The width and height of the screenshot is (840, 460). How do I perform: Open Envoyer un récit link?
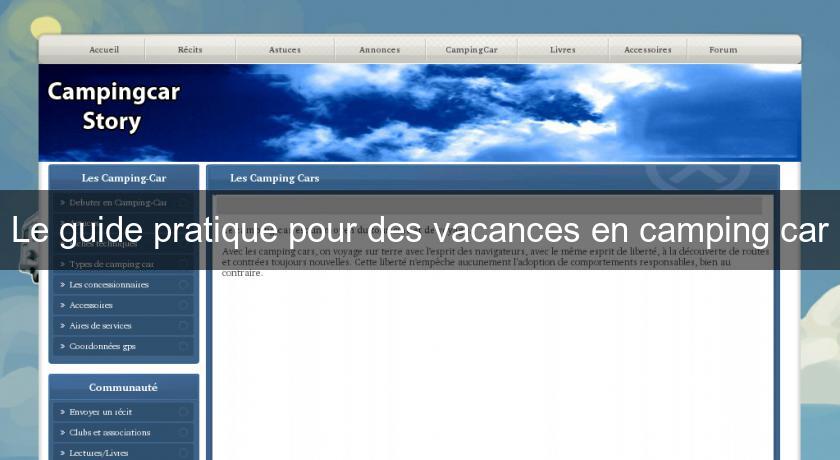[100, 412]
